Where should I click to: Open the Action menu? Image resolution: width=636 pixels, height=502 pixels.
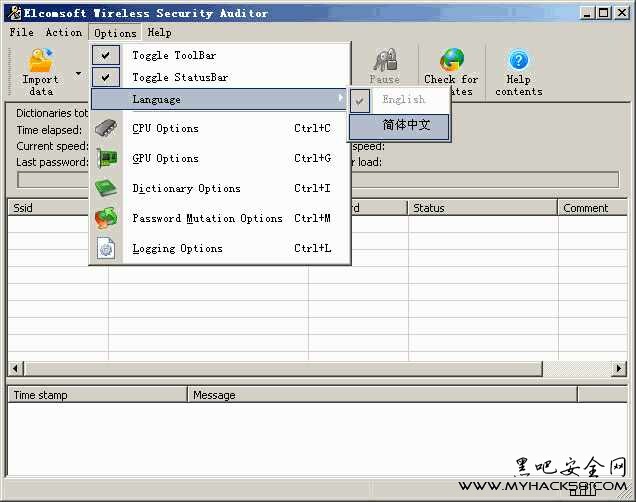click(63, 32)
